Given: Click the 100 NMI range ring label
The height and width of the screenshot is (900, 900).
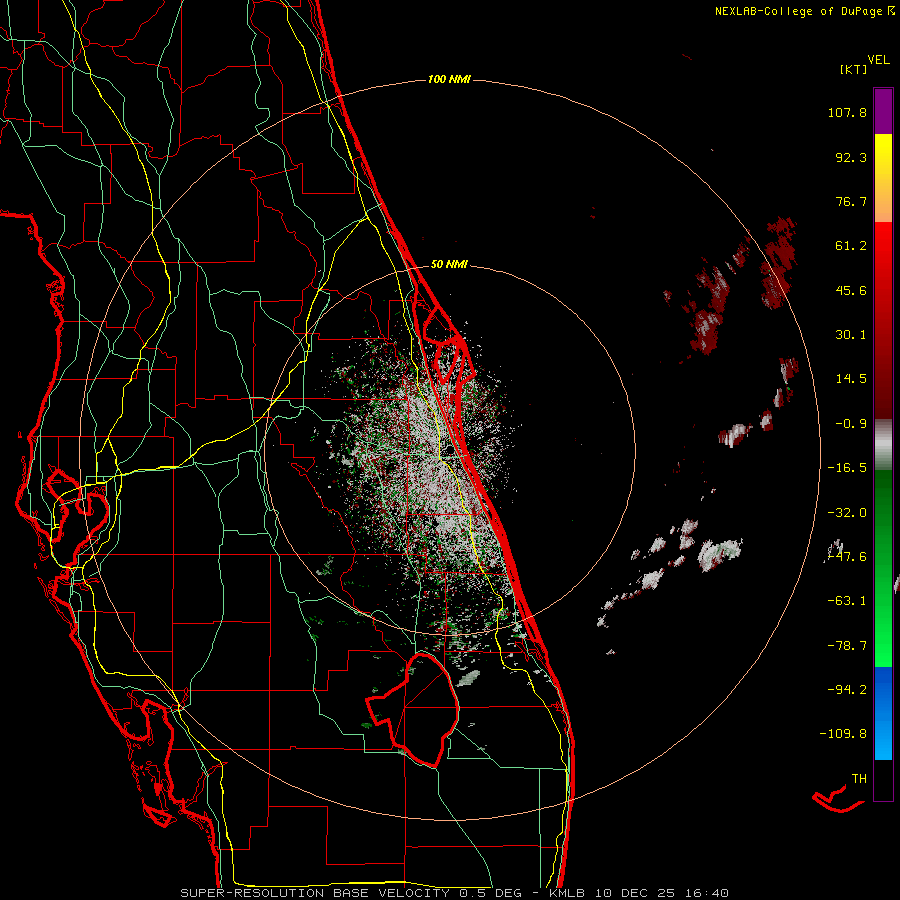Looking at the screenshot, I should [x=449, y=79].
